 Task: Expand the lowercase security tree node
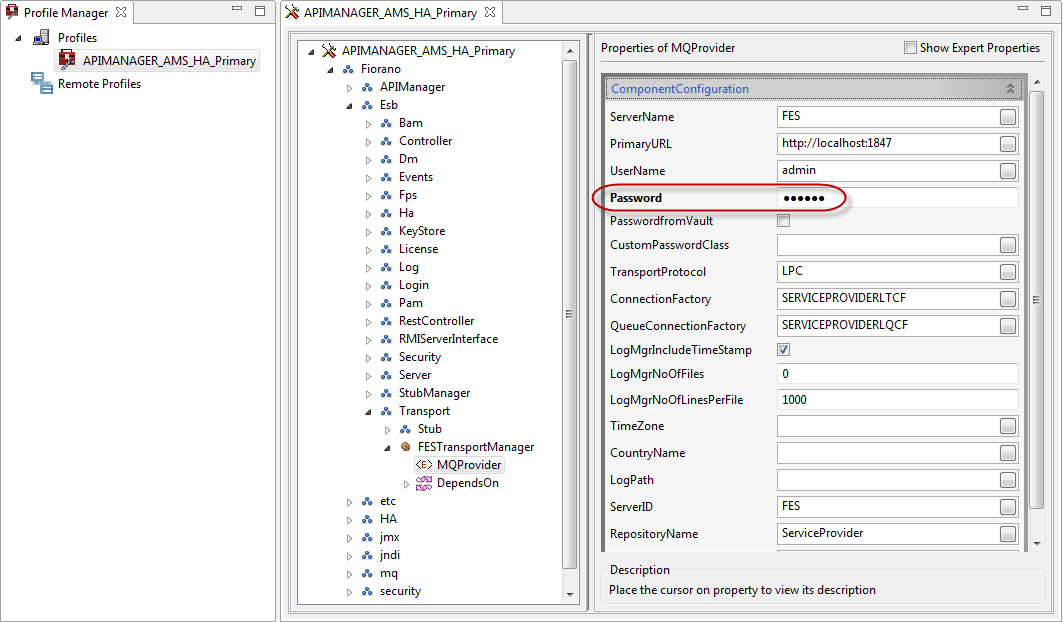click(349, 592)
